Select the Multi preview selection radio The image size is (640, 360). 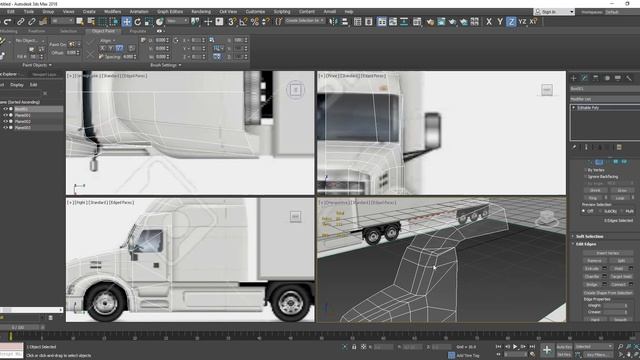click(x=622, y=211)
